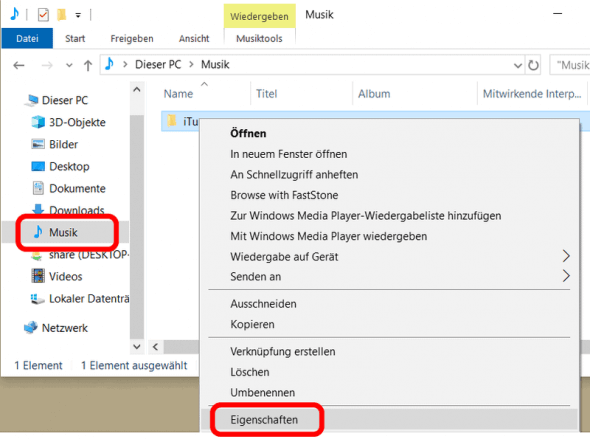Viewport: 590px width, 439px height.
Task: Go up one folder level arrow
Action: coord(88,65)
